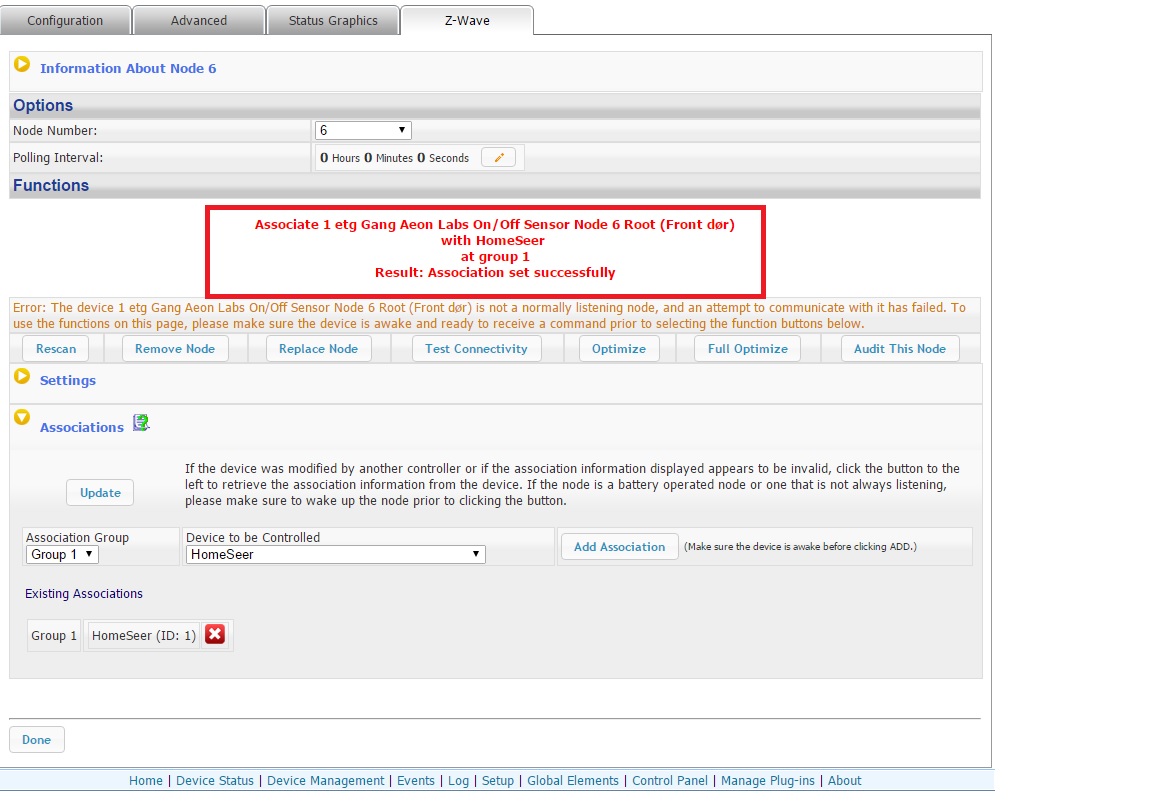The height and width of the screenshot is (809, 1152).
Task: Open Log footer link
Action: (458, 780)
